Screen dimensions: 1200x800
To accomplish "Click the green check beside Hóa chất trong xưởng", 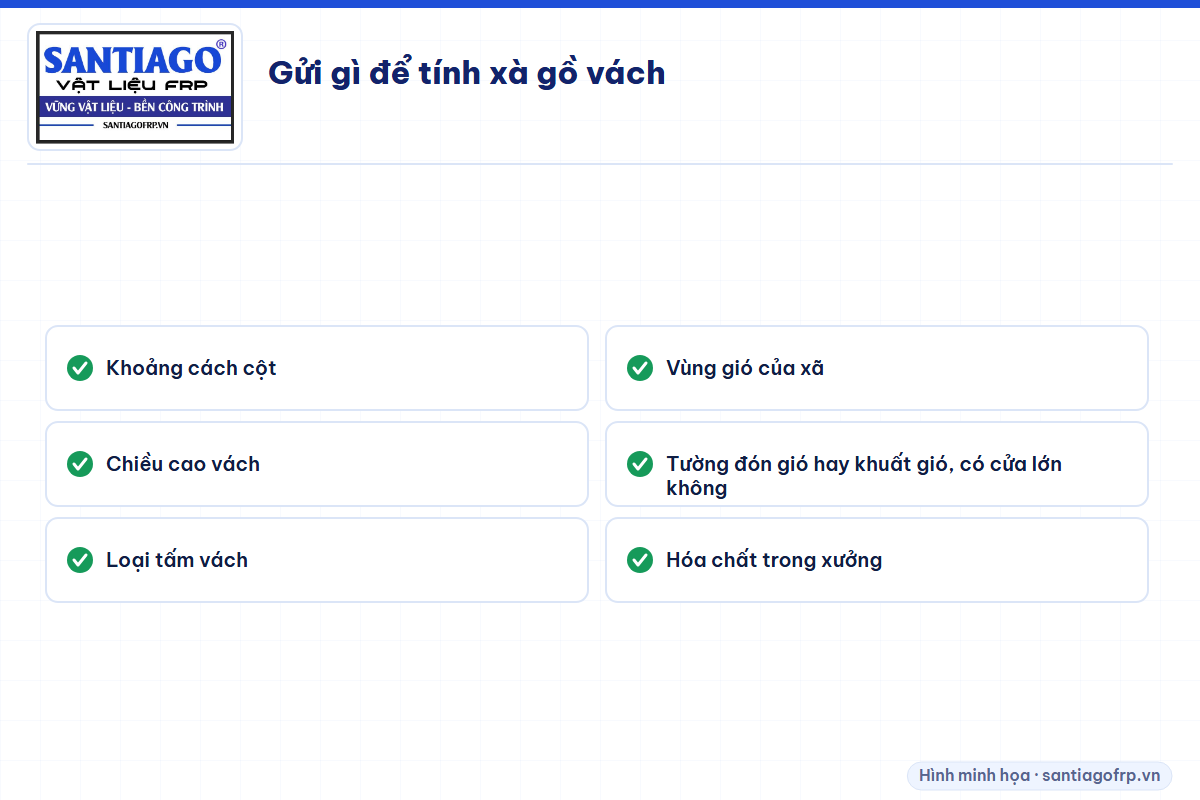I will 640,560.
